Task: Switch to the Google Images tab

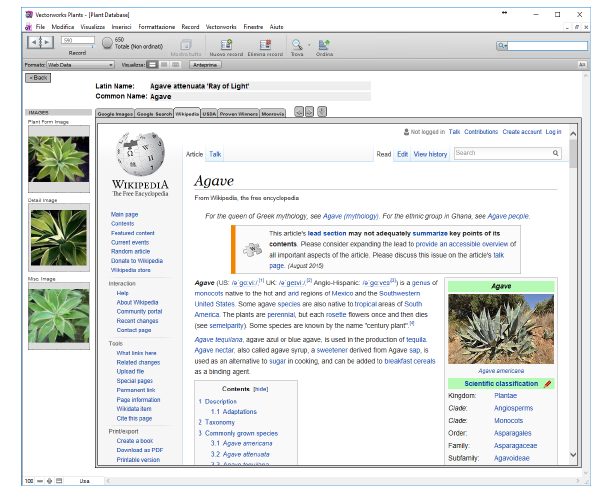Action: tap(115, 114)
